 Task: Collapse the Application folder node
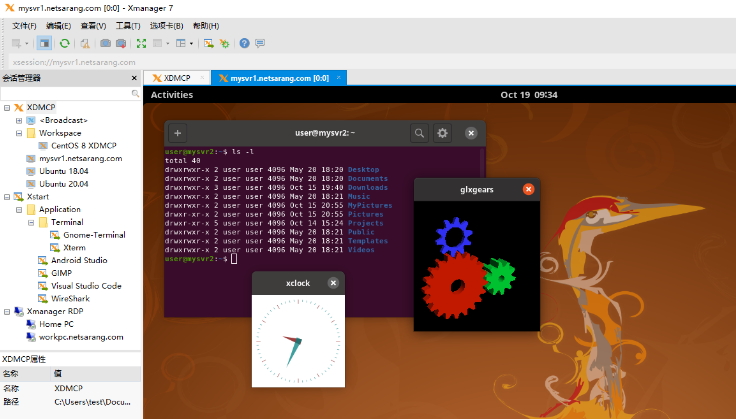(19, 210)
